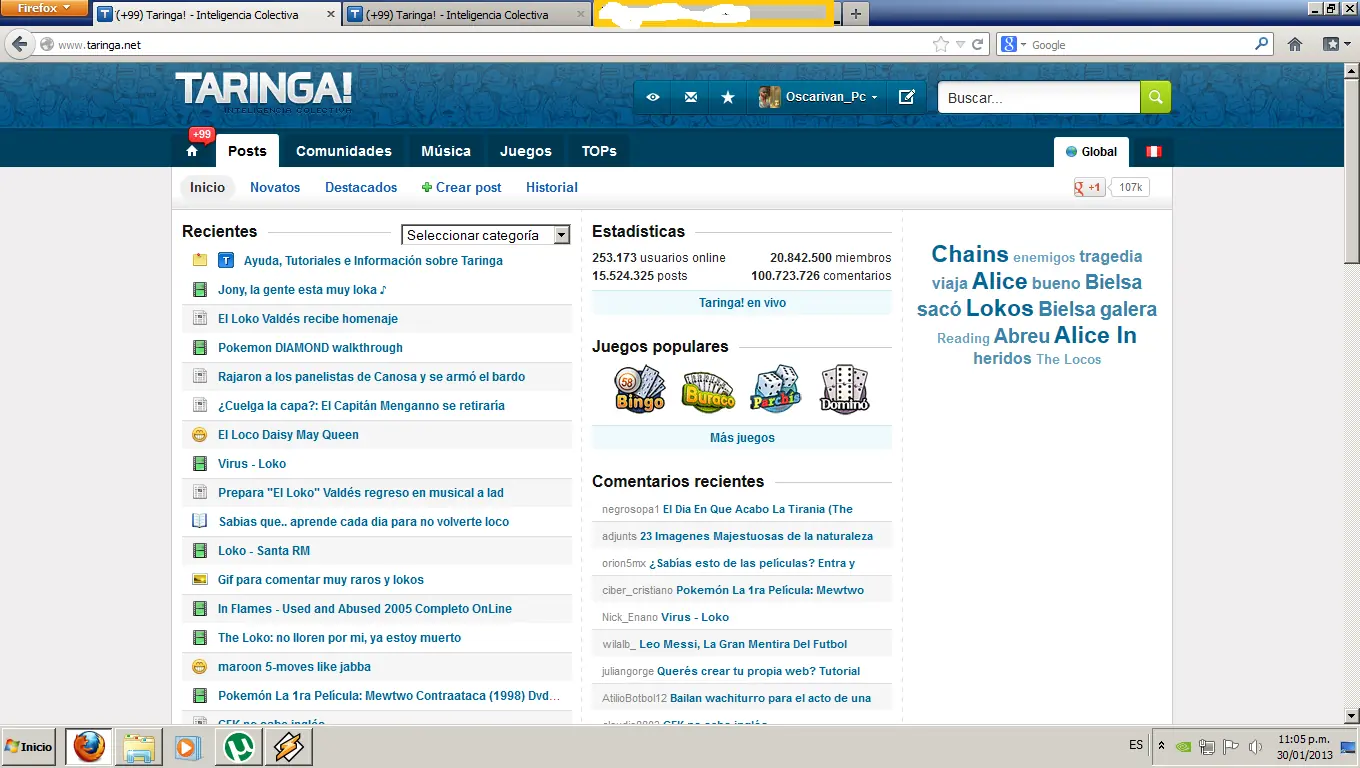Open the Dominó game icon
This screenshot has height=768, width=1360.
pyautogui.click(x=844, y=388)
